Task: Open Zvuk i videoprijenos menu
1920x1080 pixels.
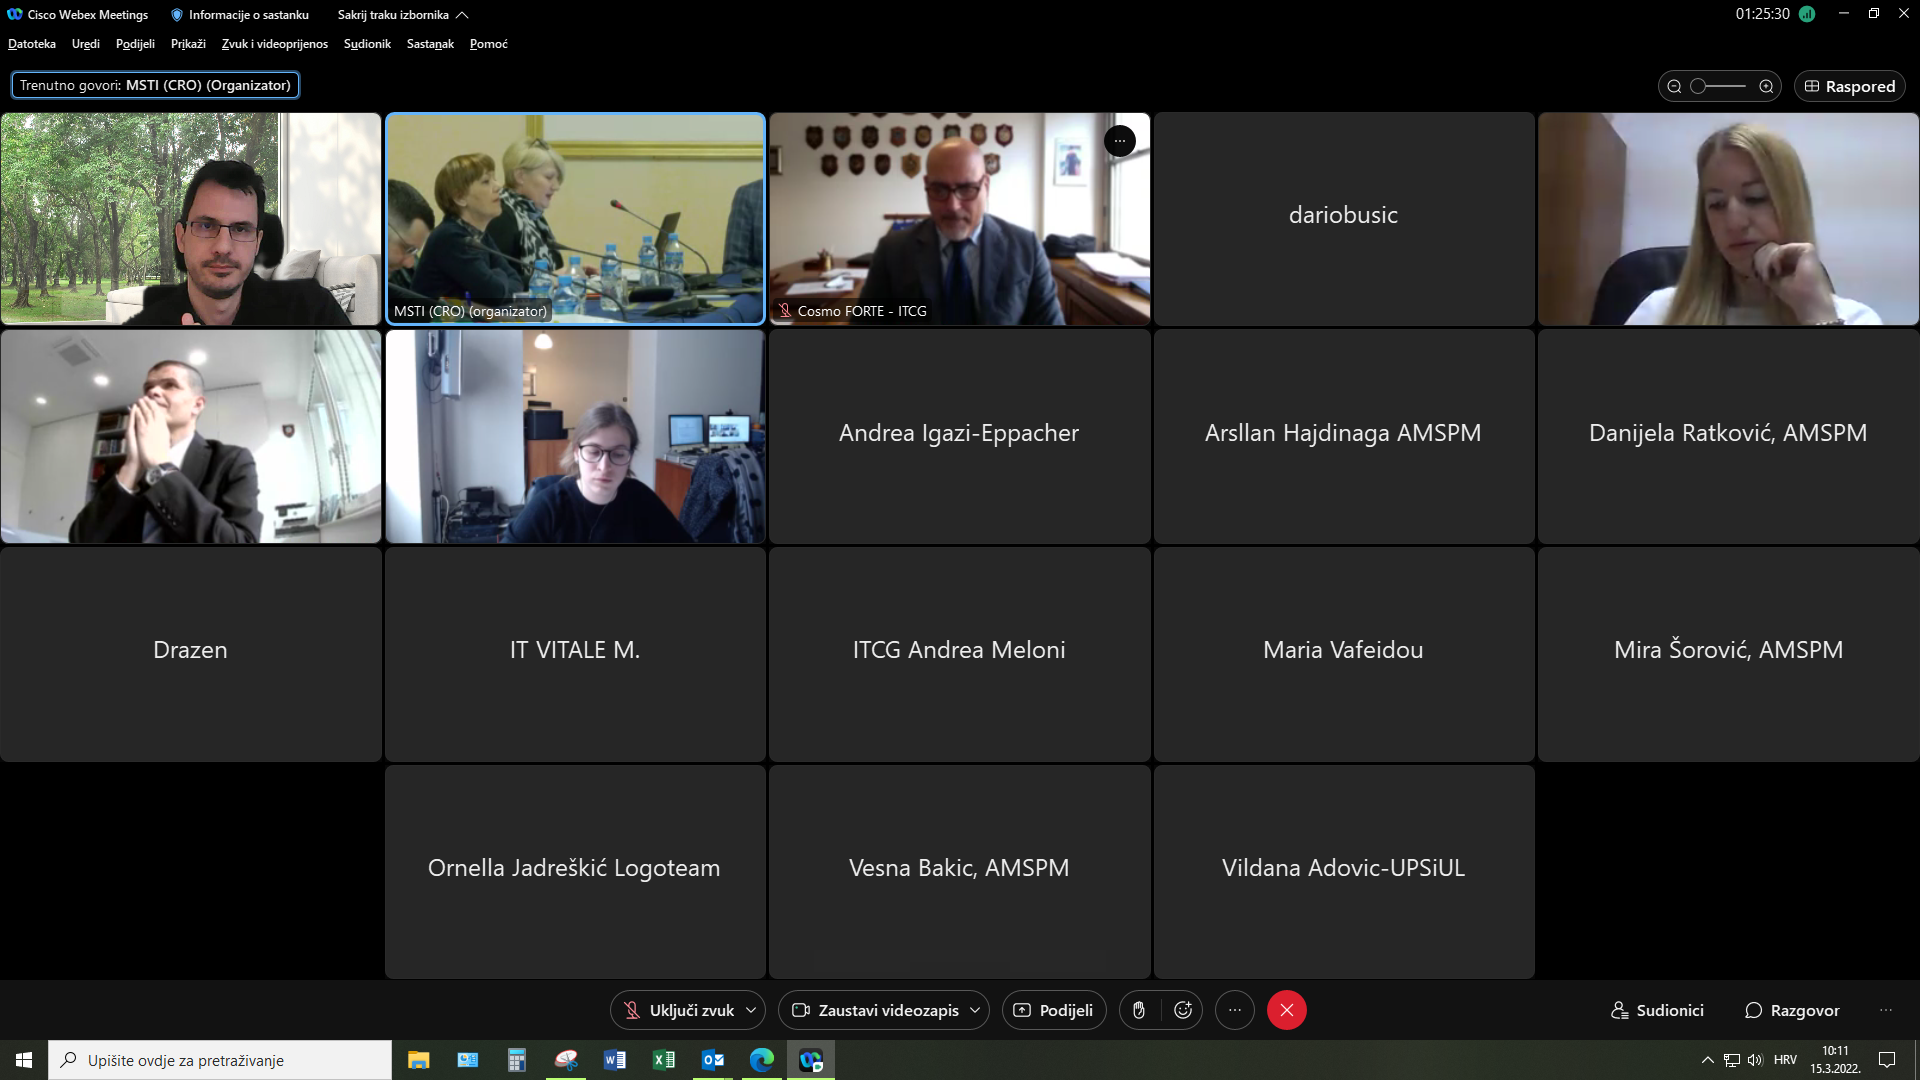Action: click(x=275, y=44)
